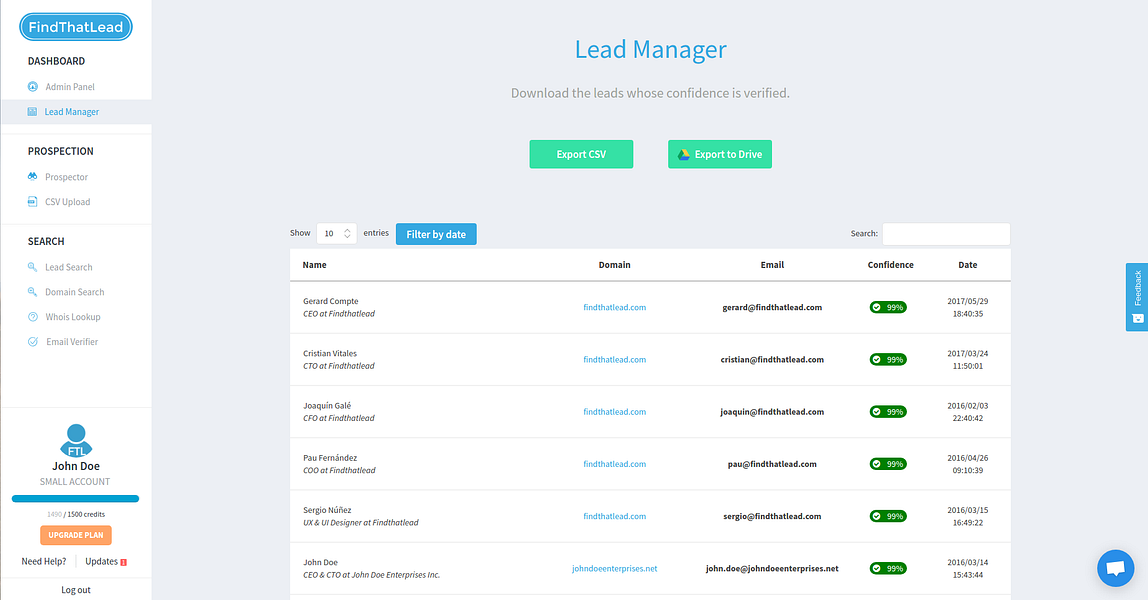Image resolution: width=1148 pixels, height=600 pixels.
Task: Click the Export to Drive button
Action: click(x=720, y=154)
